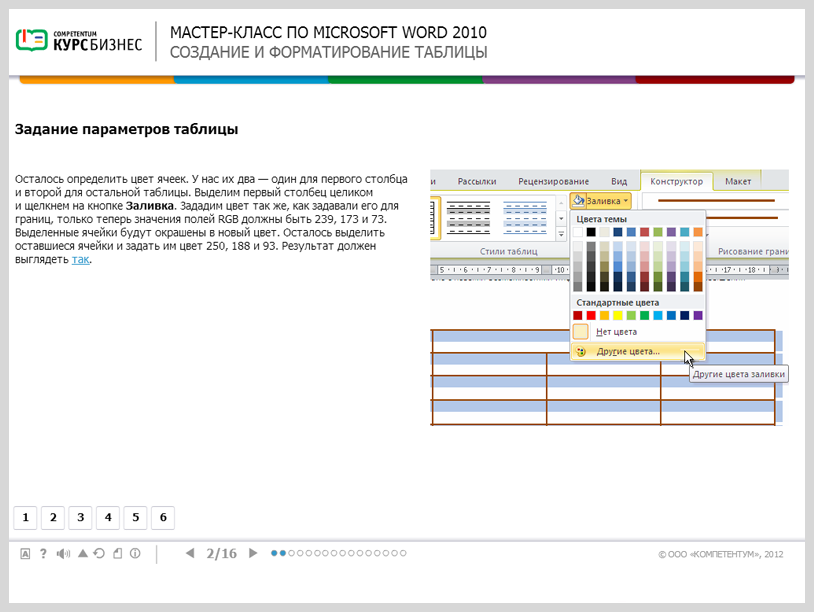Open step 3 of the lesson
This screenshot has height=612, width=814.
80,518
